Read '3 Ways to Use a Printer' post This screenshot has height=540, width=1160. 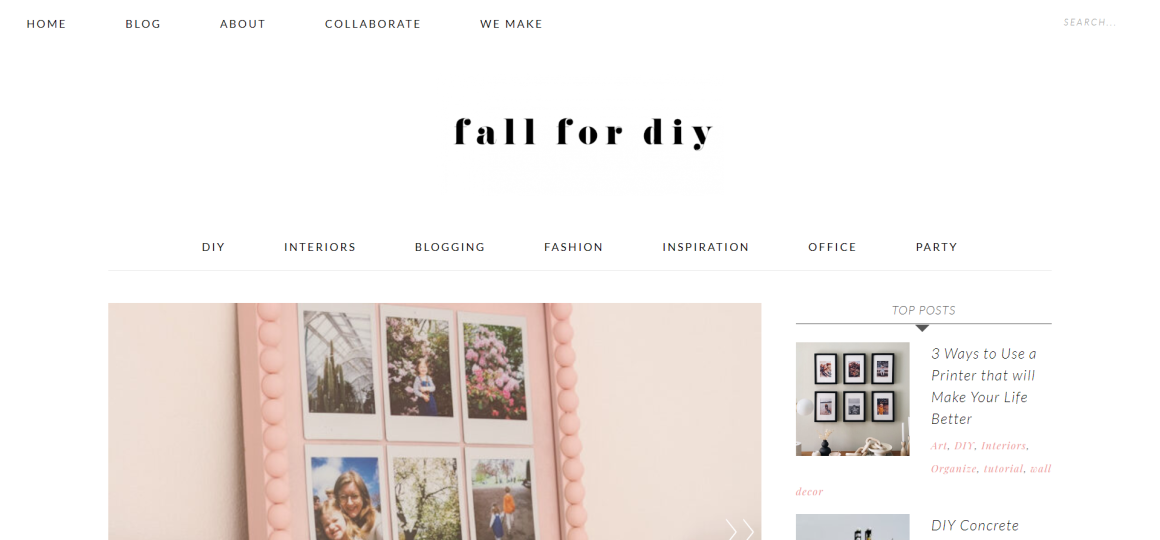pos(984,386)
